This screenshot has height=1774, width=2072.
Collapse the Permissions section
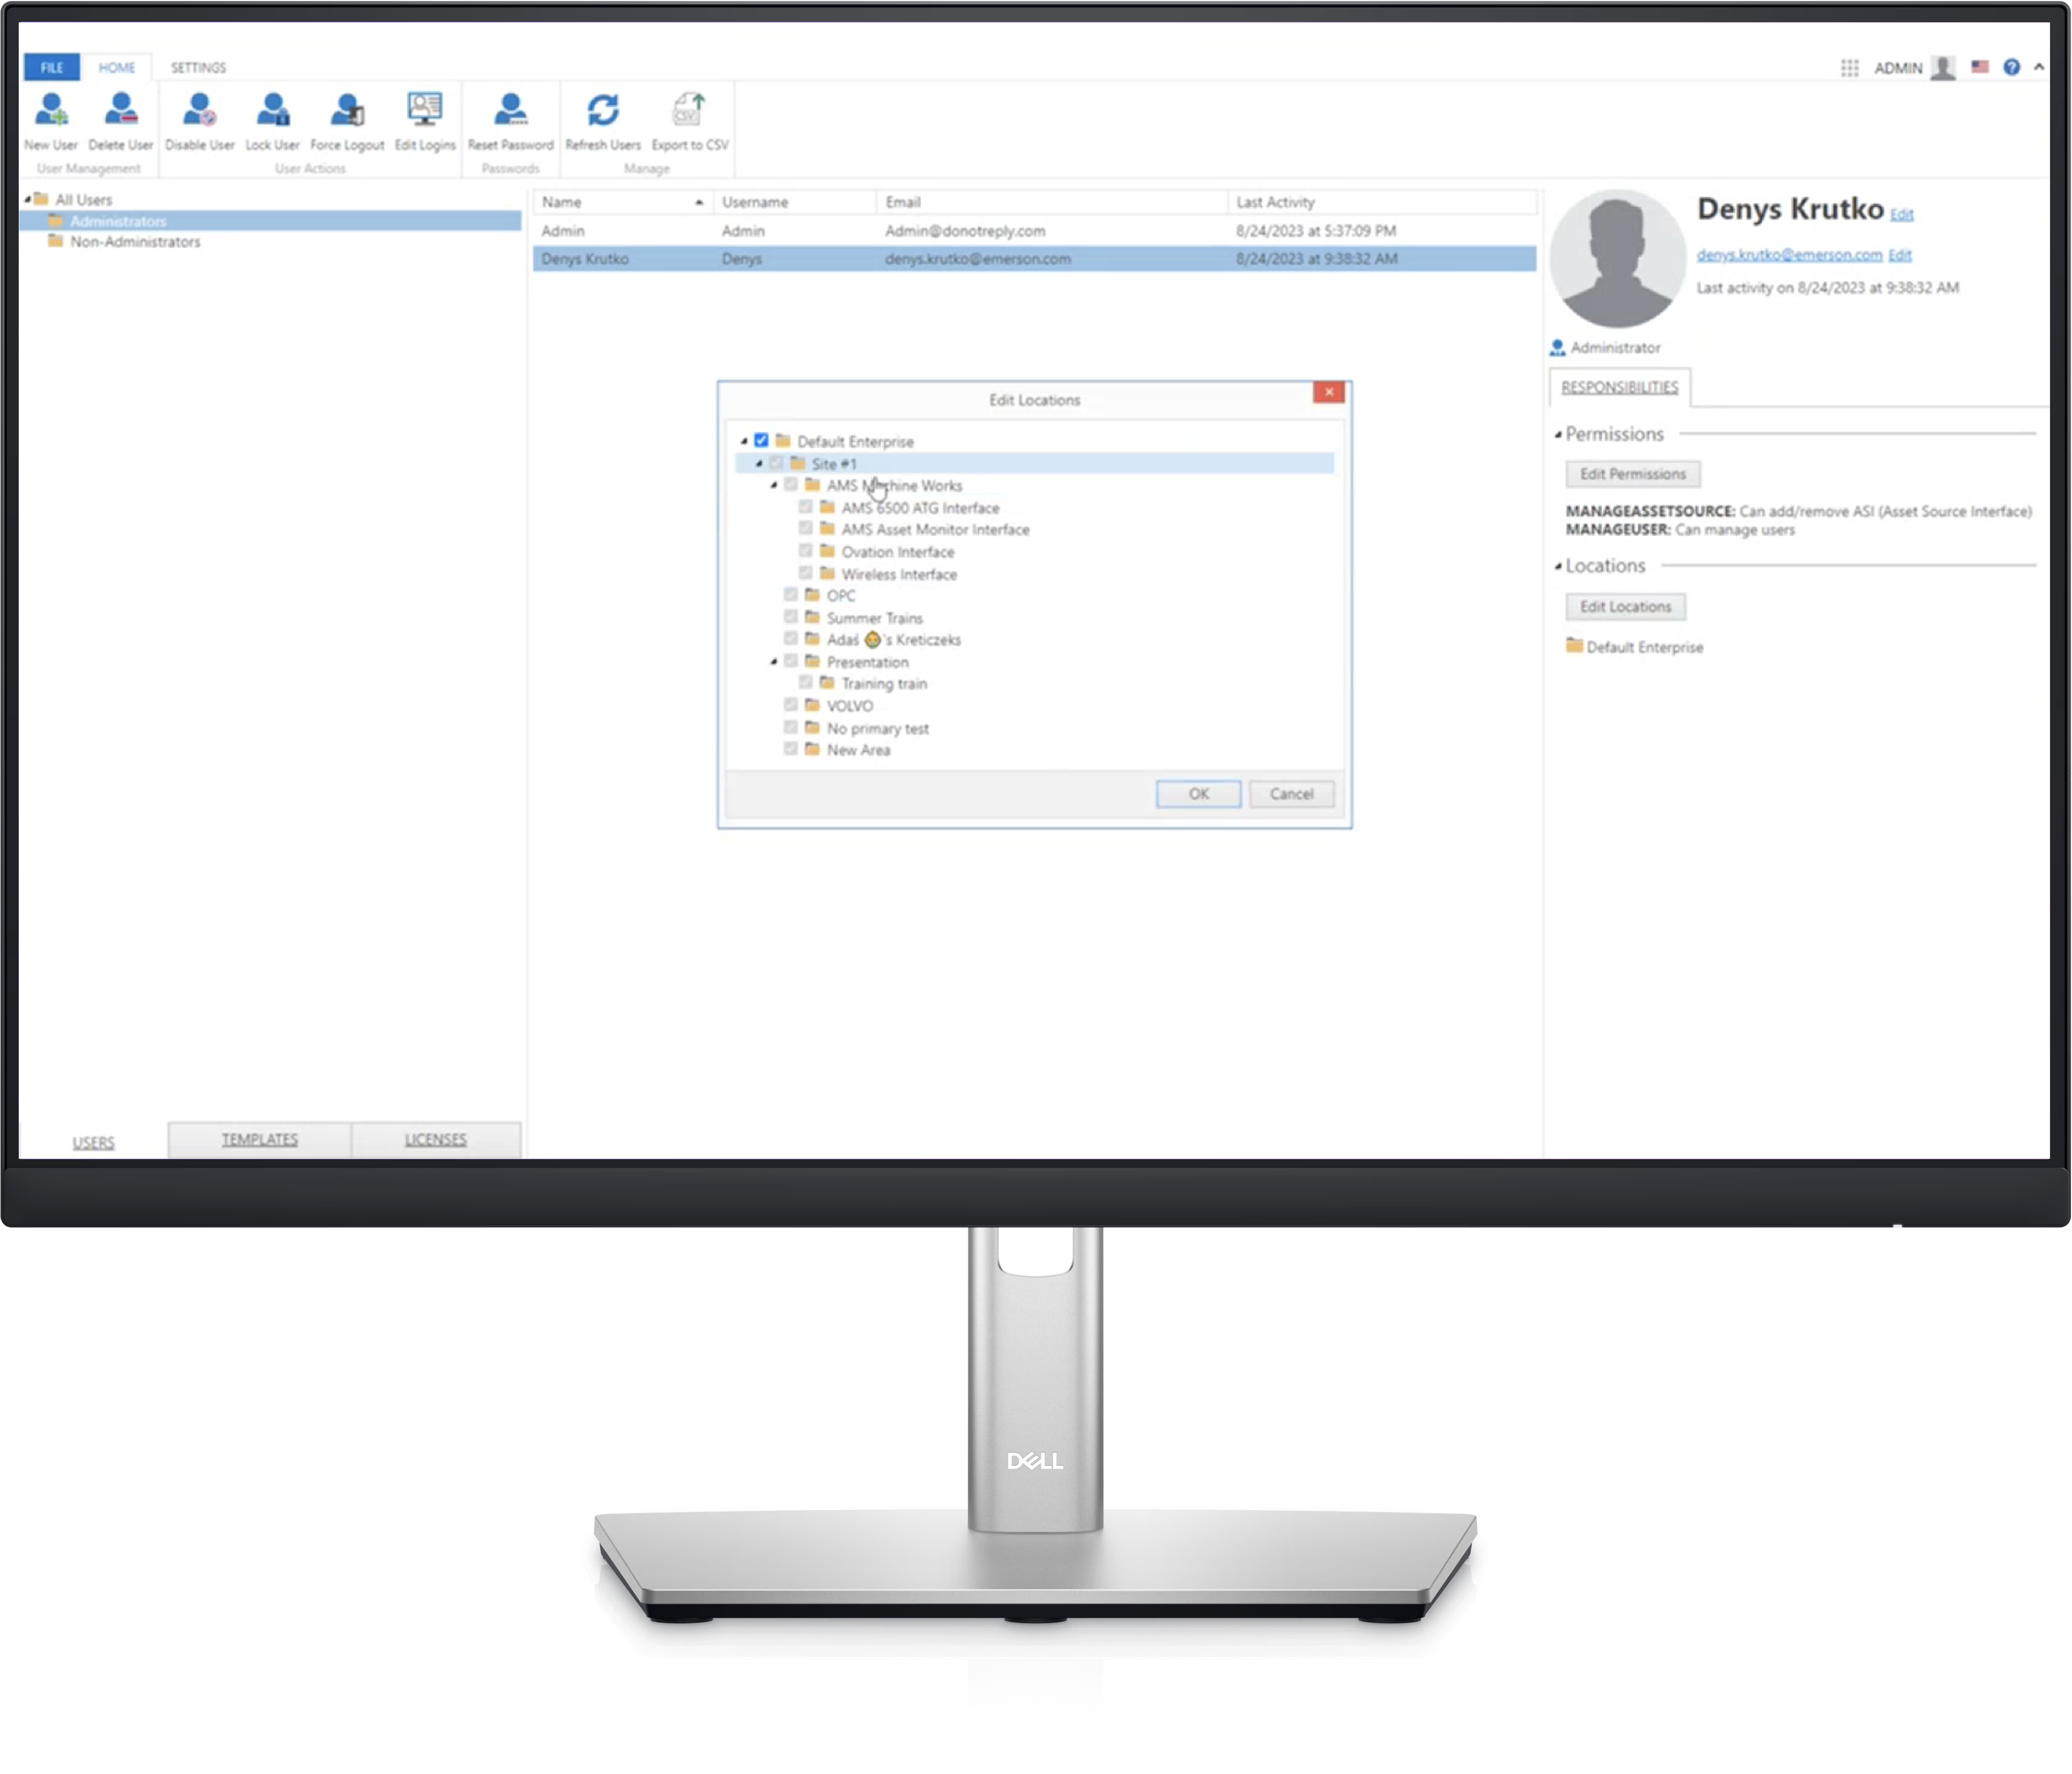click(x=1558, y=434)
